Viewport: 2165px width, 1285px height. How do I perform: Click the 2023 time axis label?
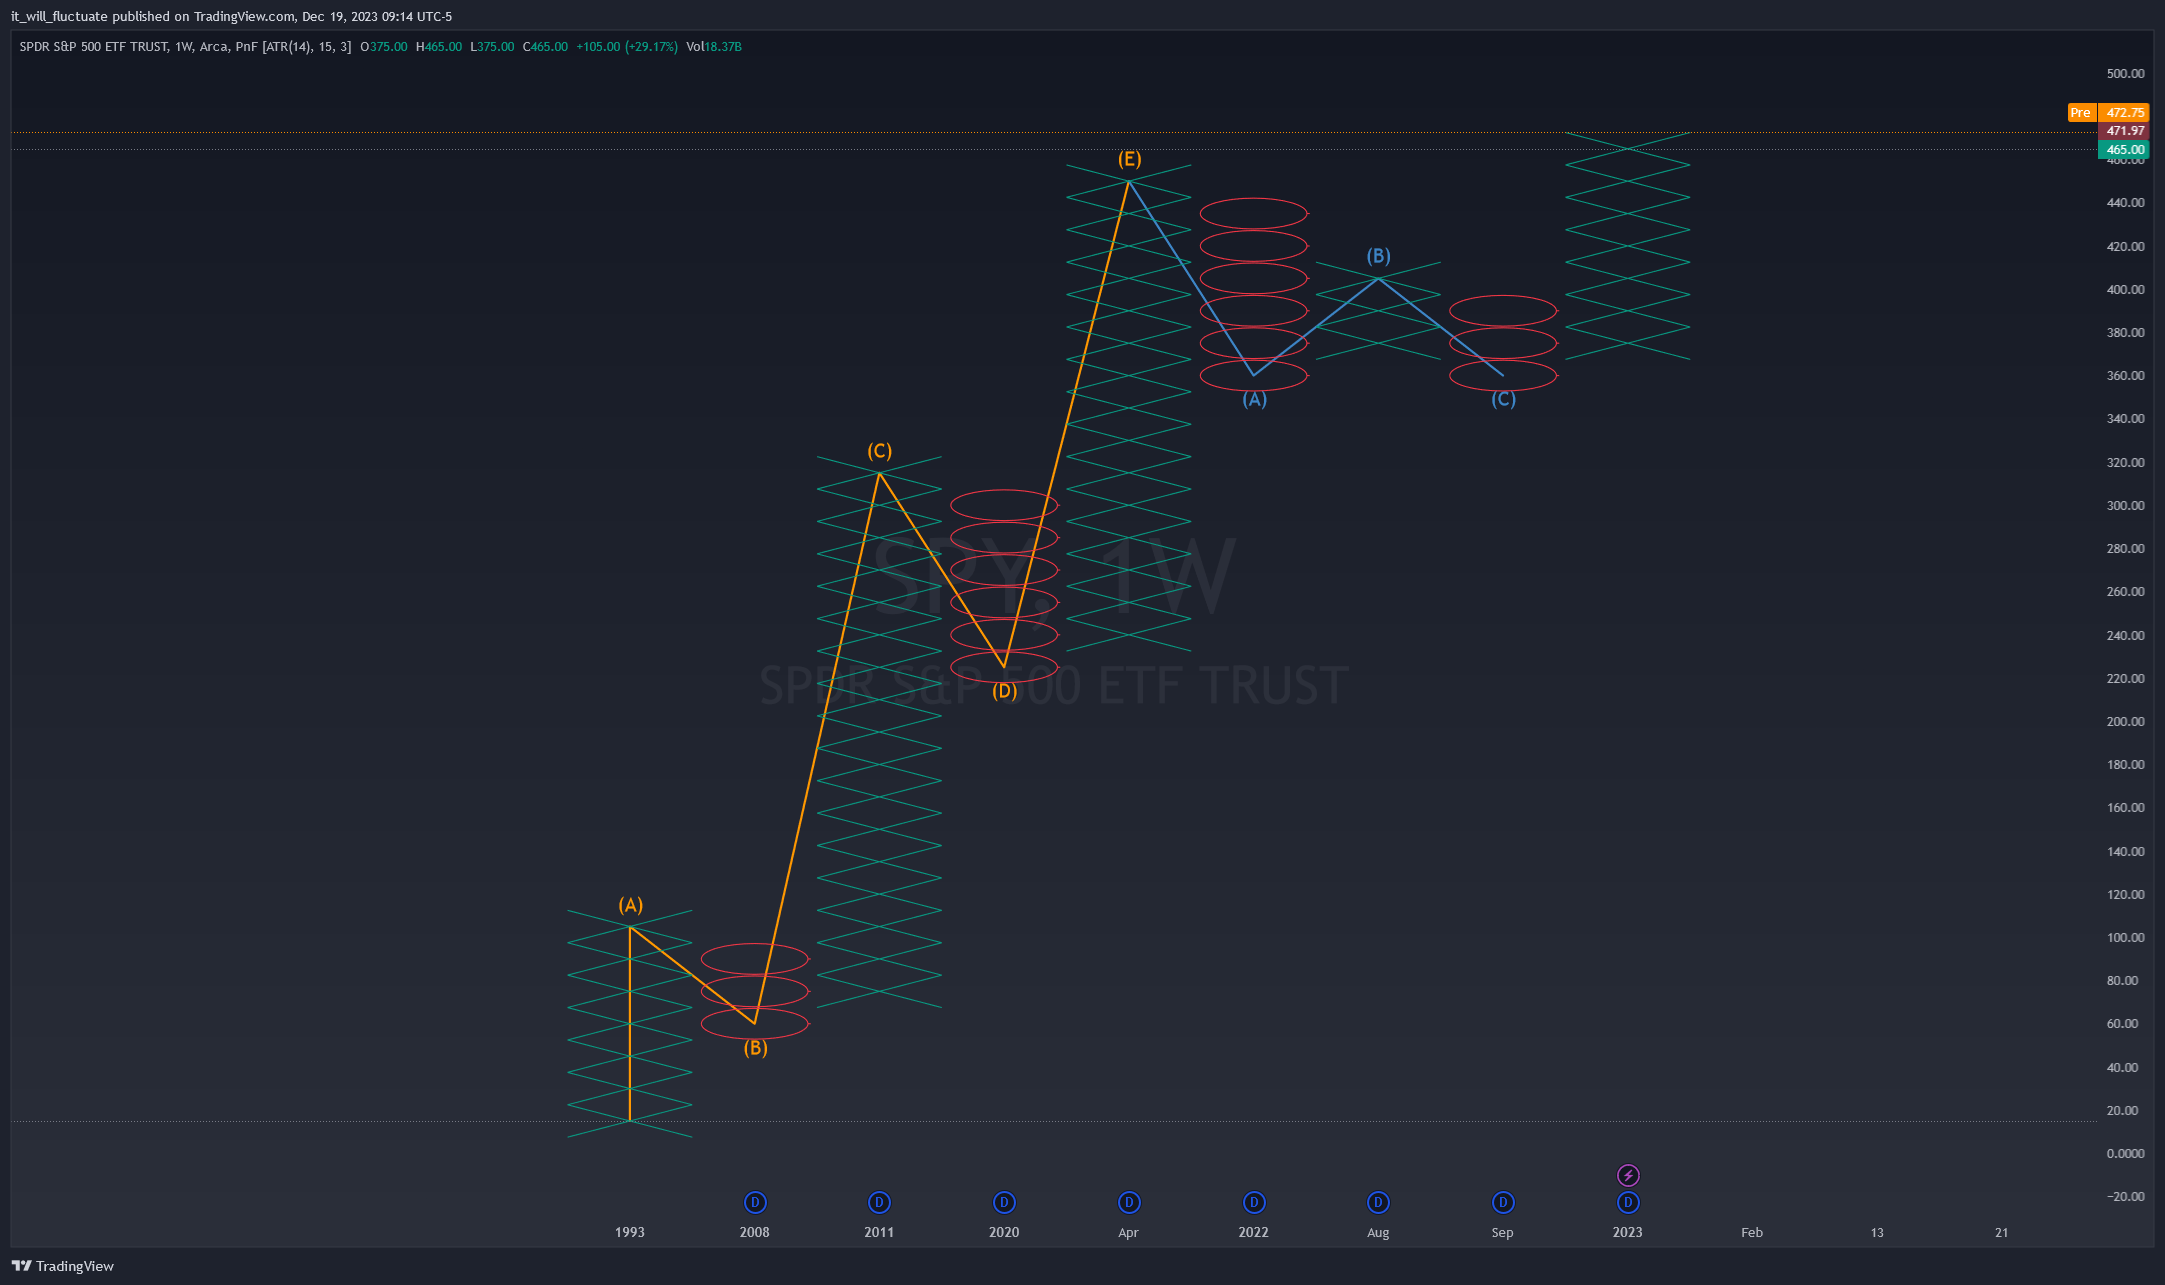click(1628, 1232)
